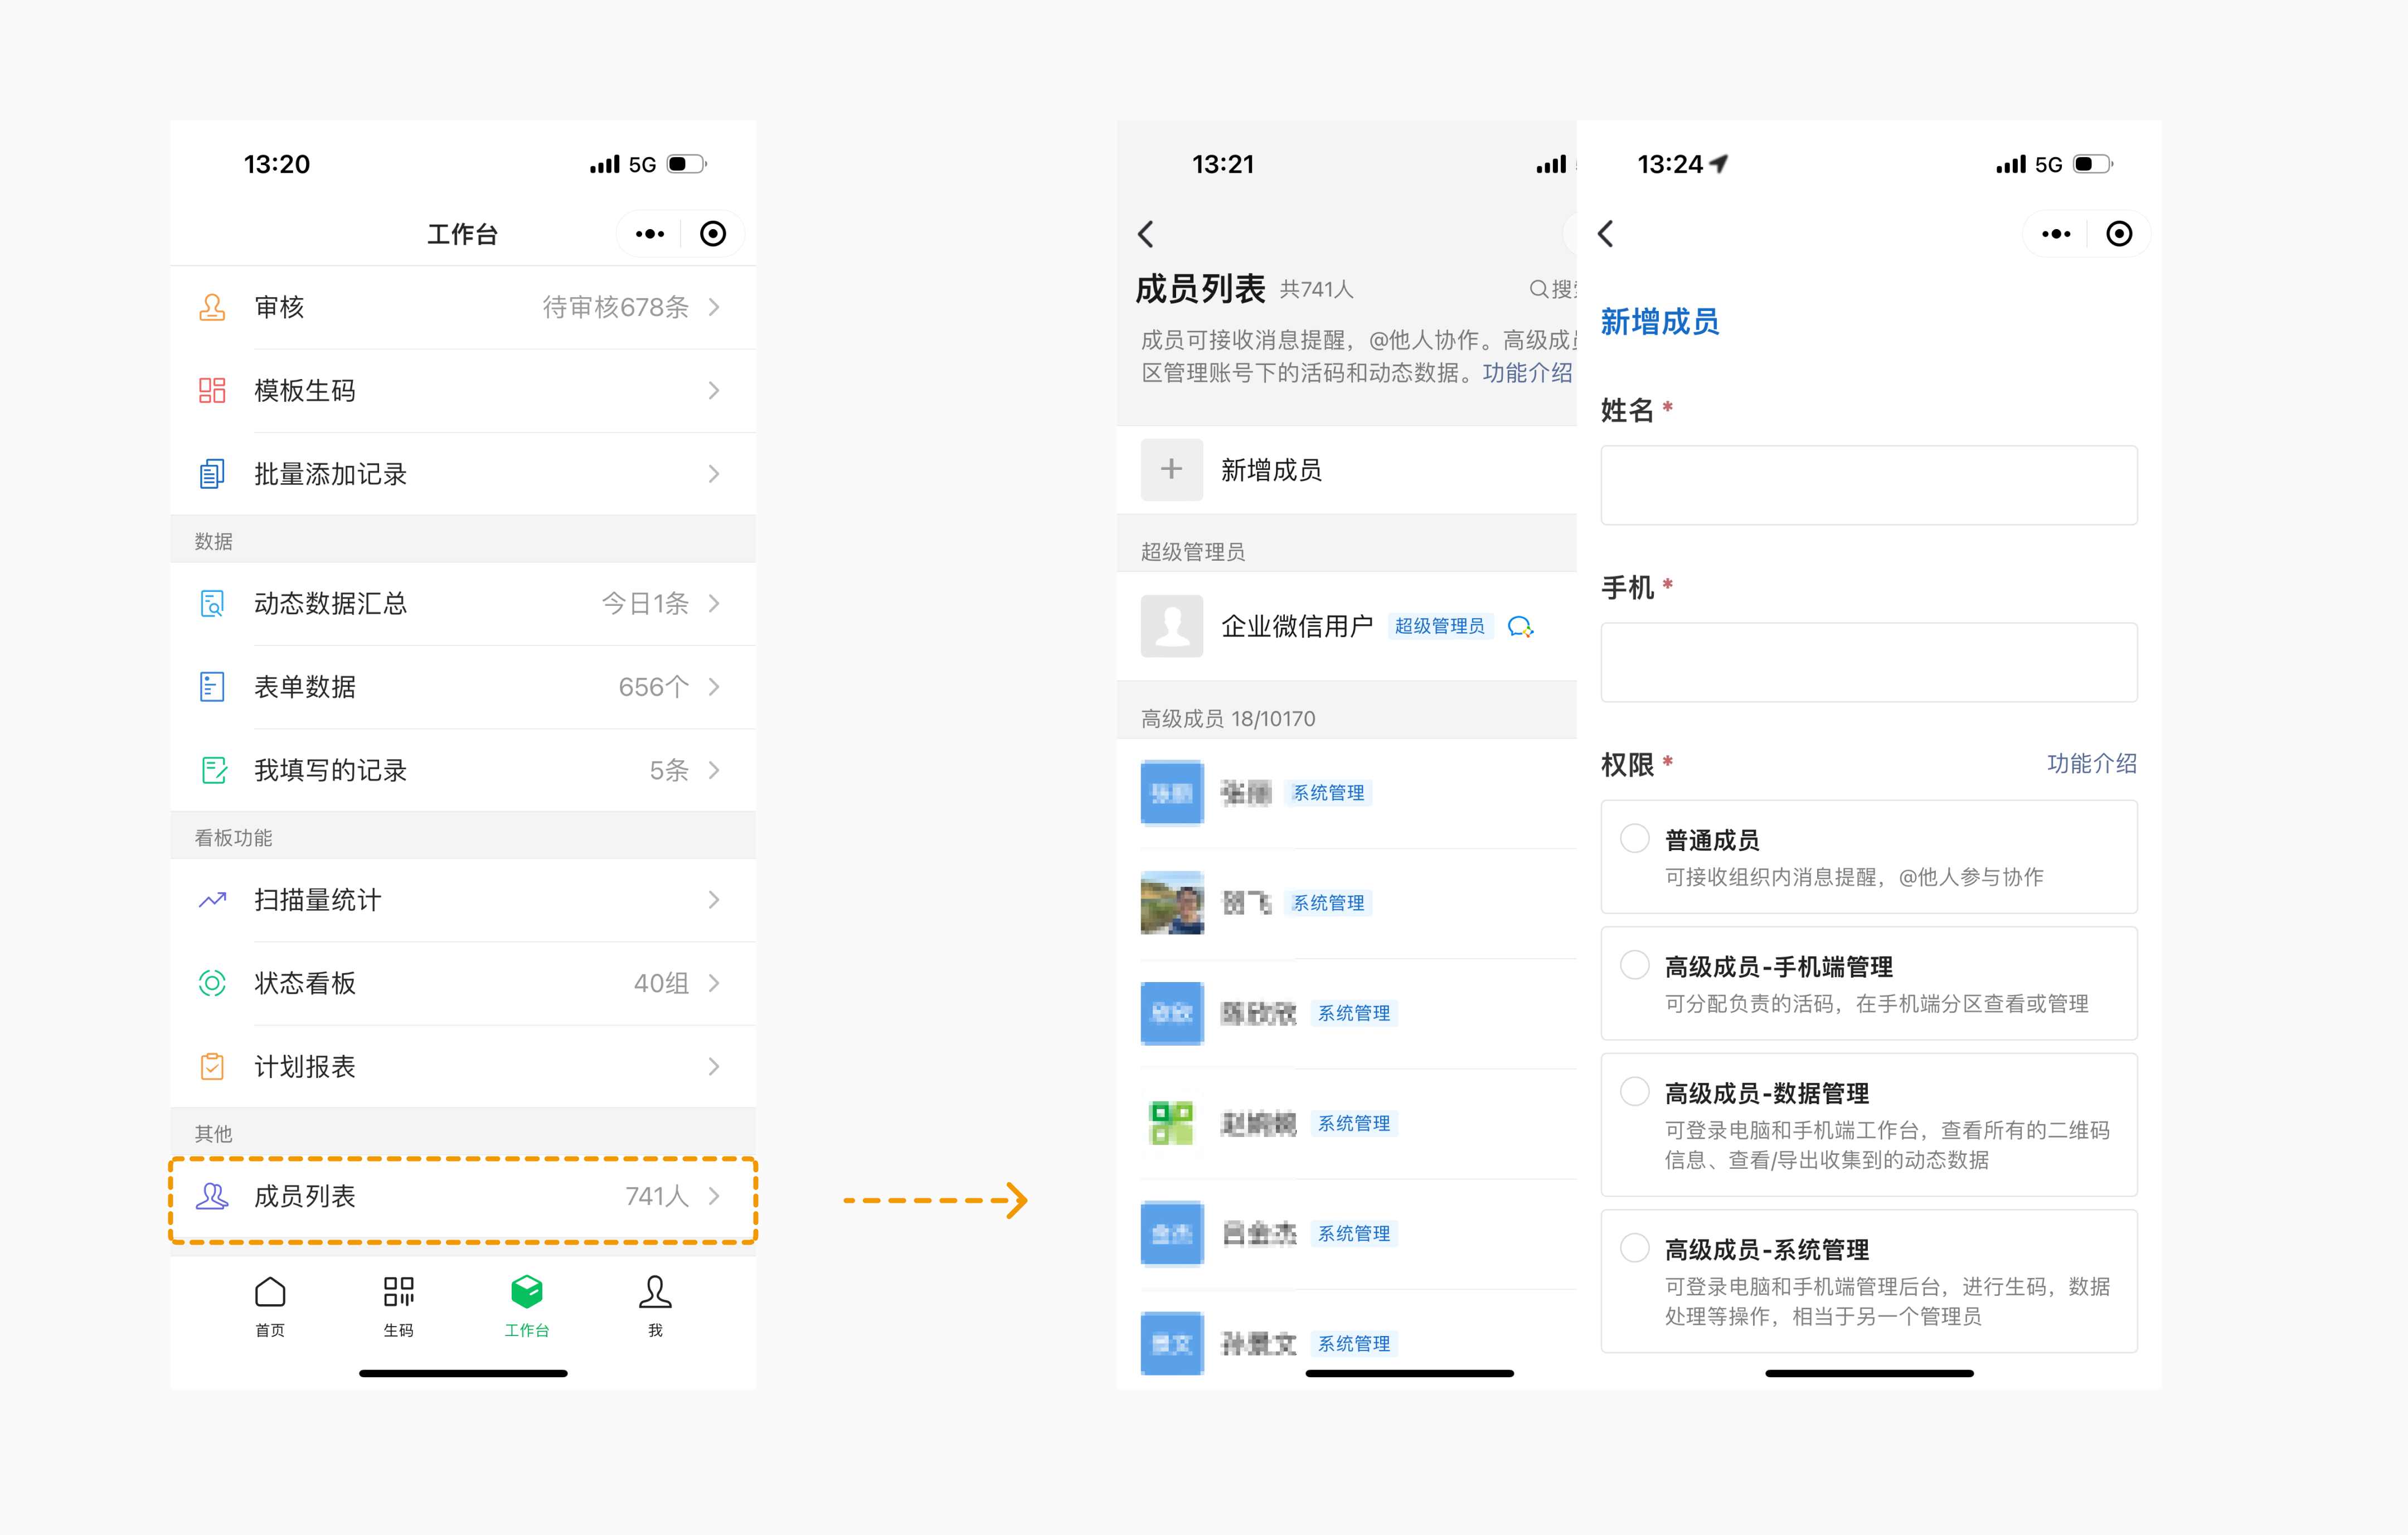Click the 手机 input field

pos(1868,662)
